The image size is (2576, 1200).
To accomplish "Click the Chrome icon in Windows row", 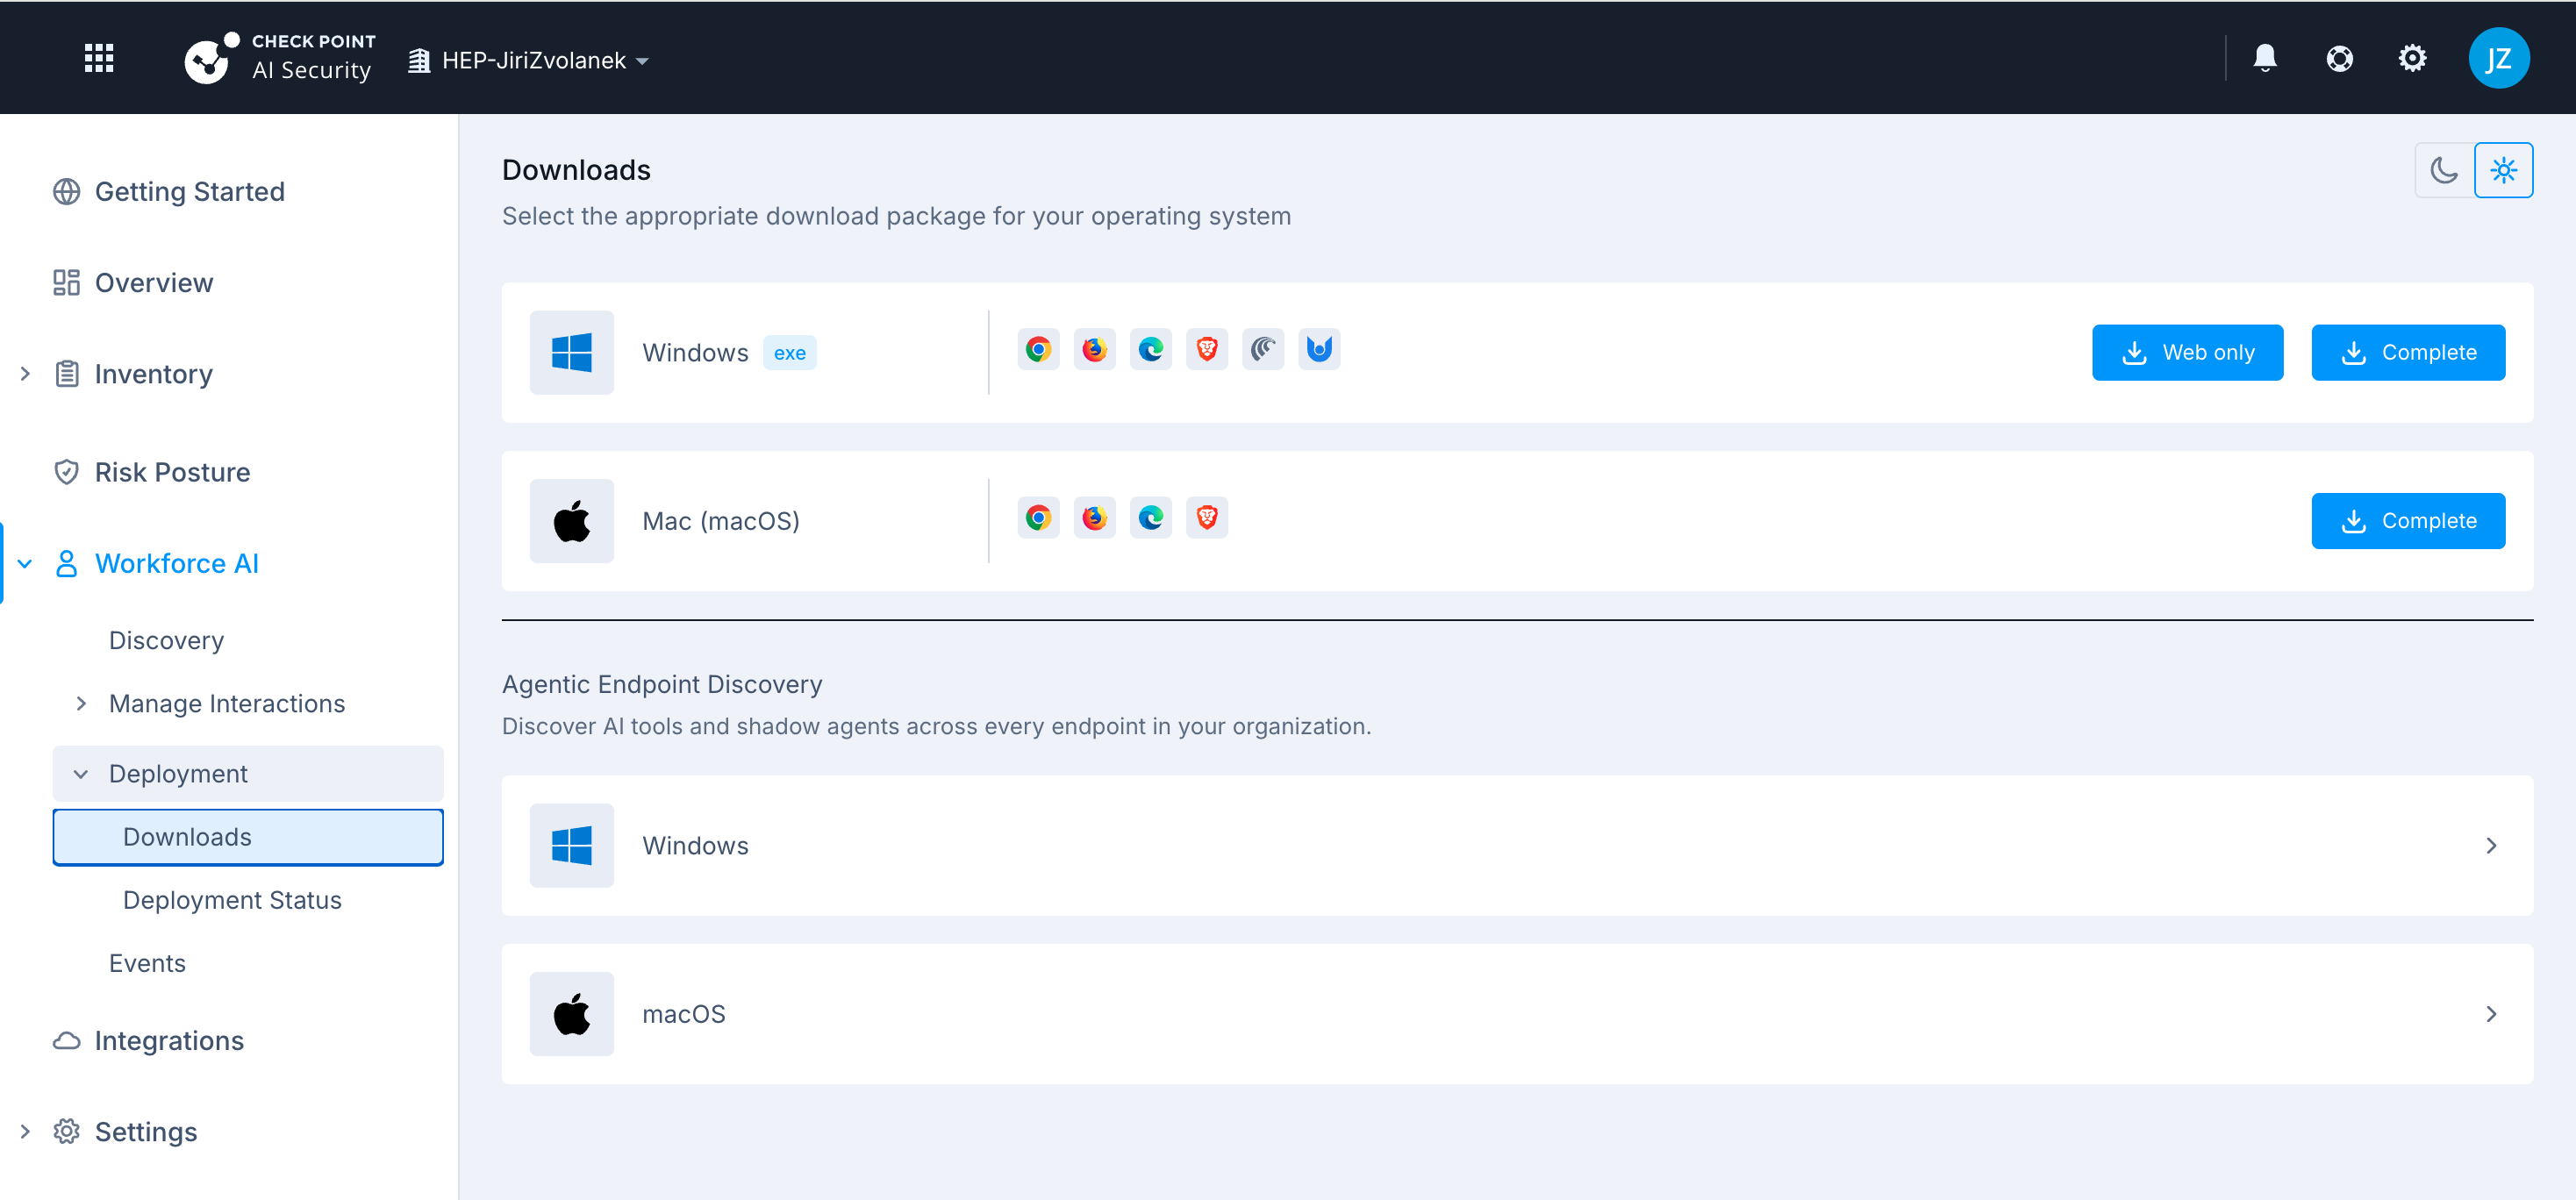I will coord(1038,350).
